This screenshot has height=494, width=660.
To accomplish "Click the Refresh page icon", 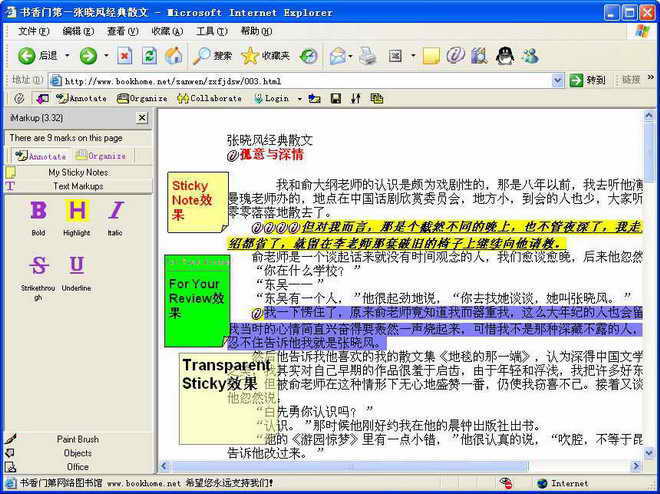I will point(149,55).
